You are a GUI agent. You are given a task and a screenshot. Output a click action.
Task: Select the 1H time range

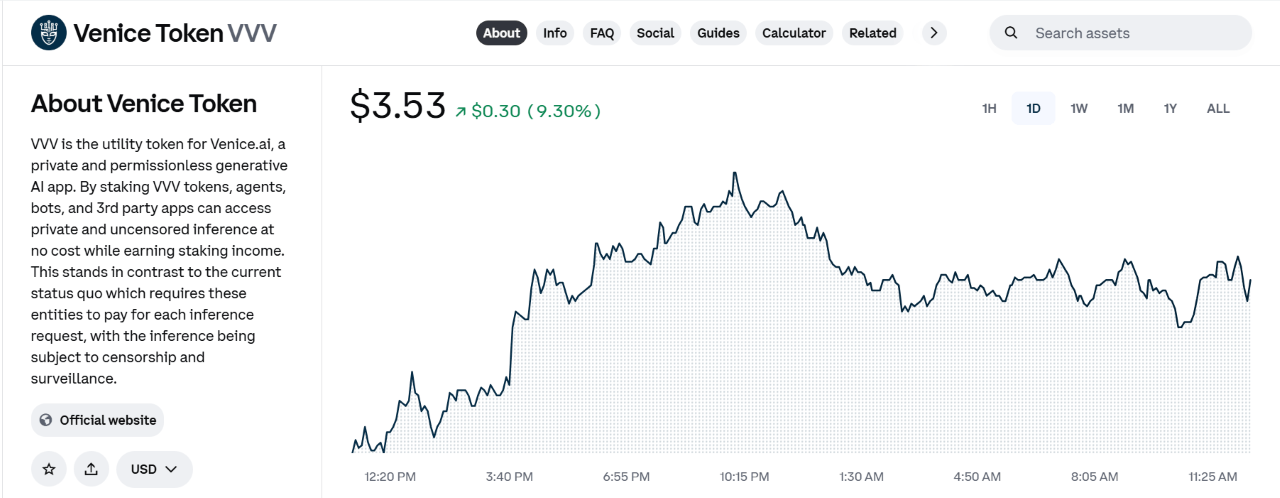[x=989, y=108]
